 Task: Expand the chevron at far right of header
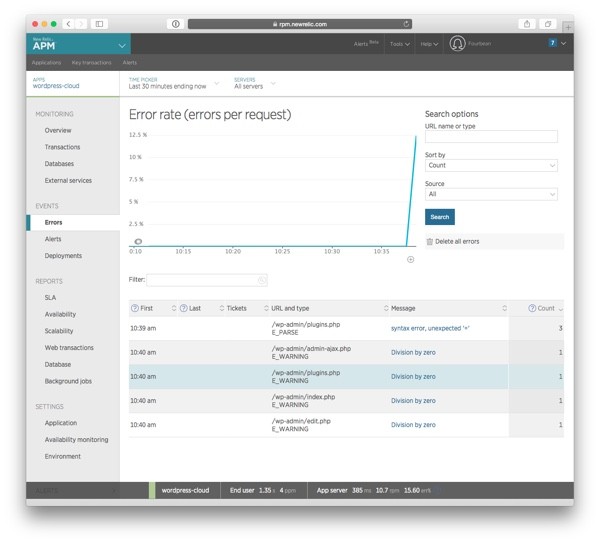point(563,44)
